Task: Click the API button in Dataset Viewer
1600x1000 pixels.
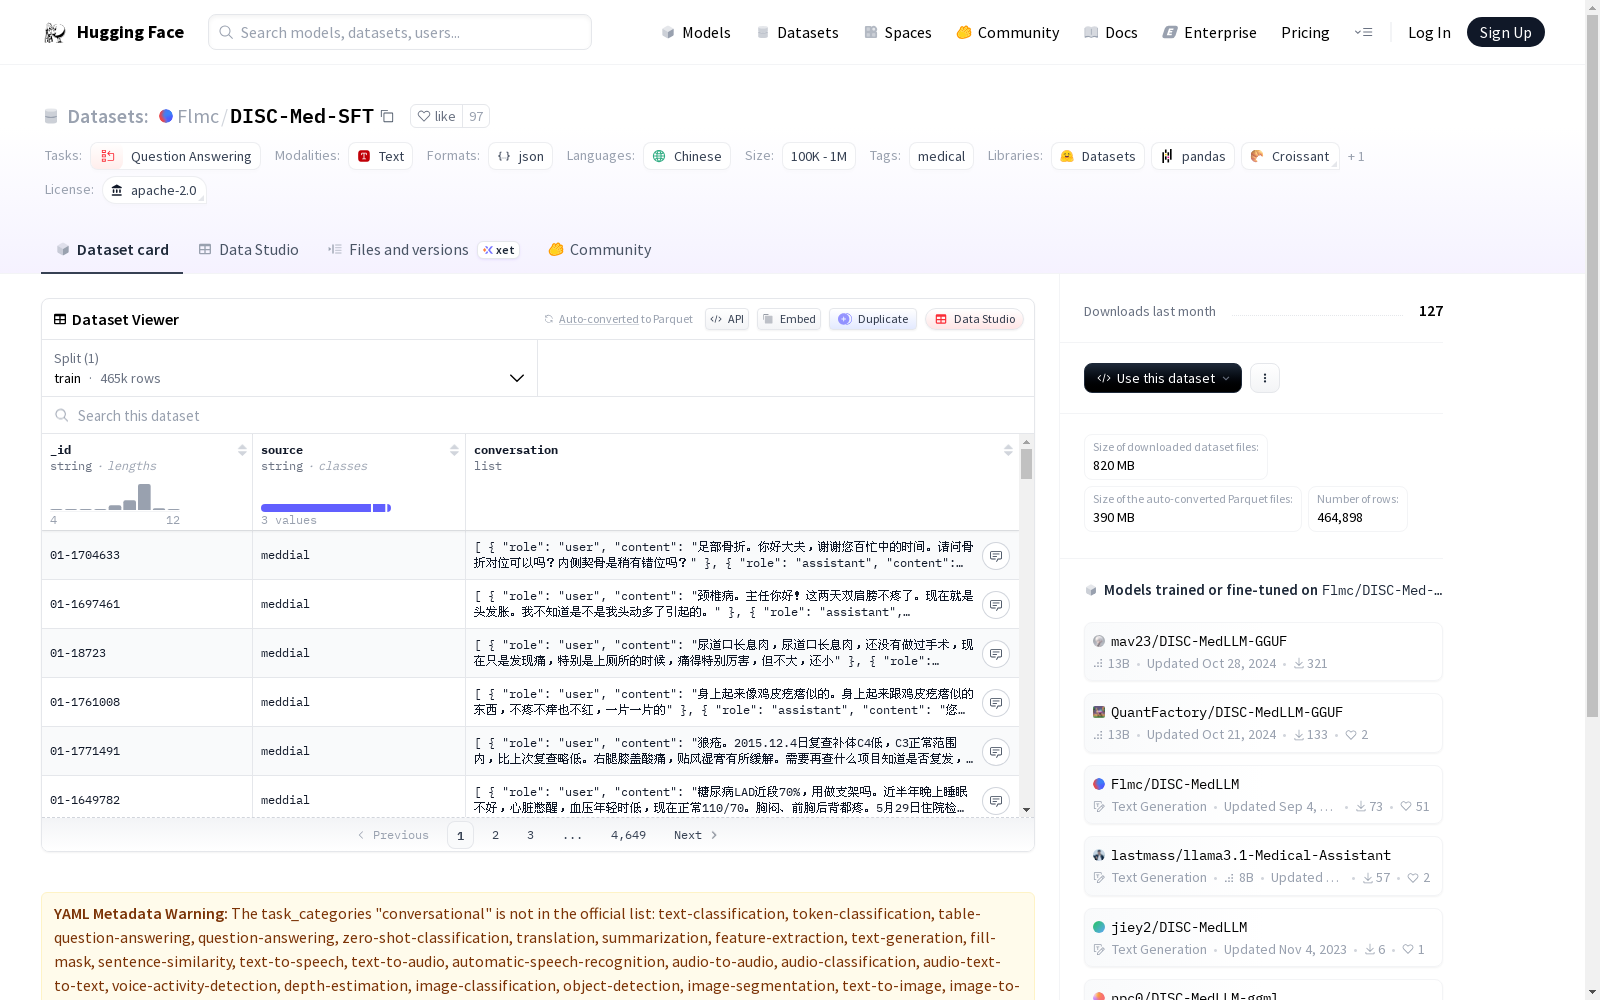Action: click(x=727, y=319)
